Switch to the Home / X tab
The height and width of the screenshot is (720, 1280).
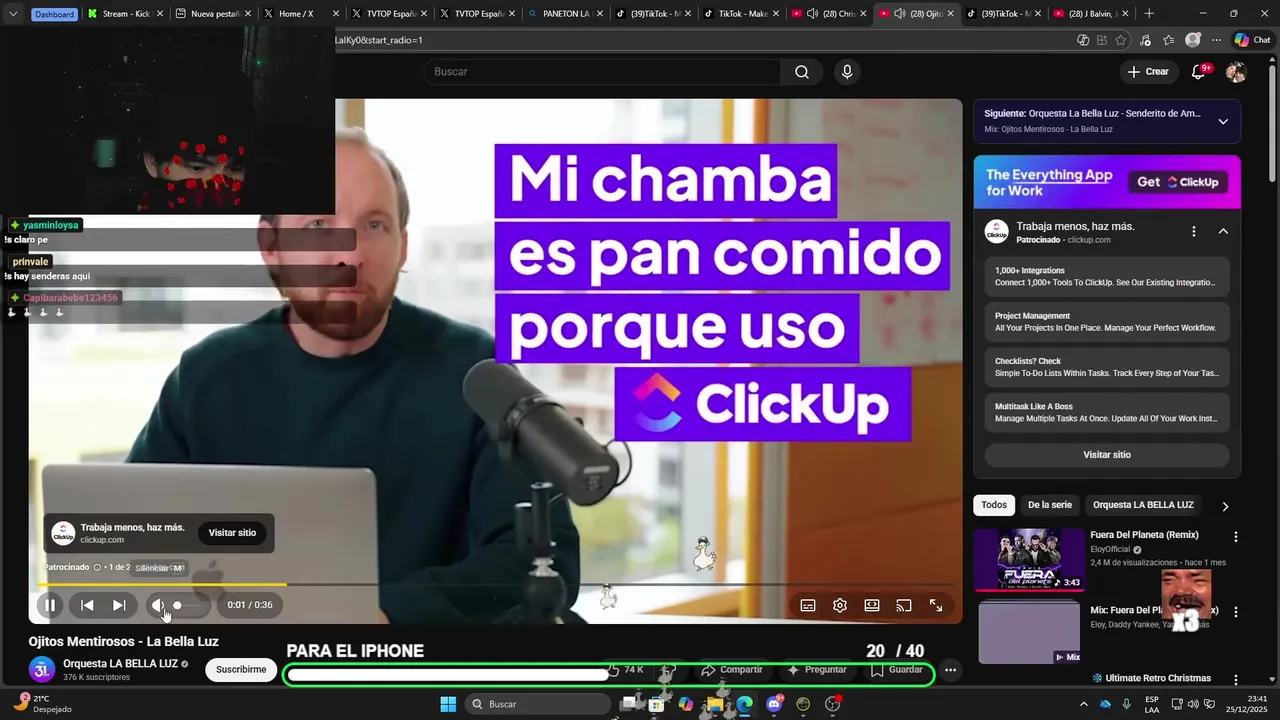(x=301, y=14)
